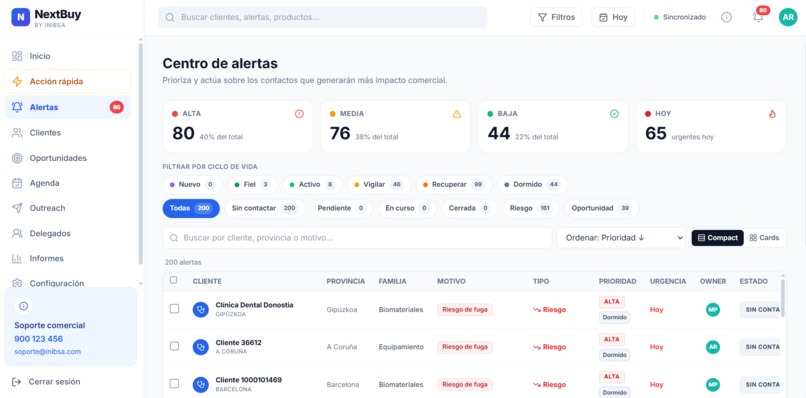
Task: Open the info icon in top bar
Action: 726,17
